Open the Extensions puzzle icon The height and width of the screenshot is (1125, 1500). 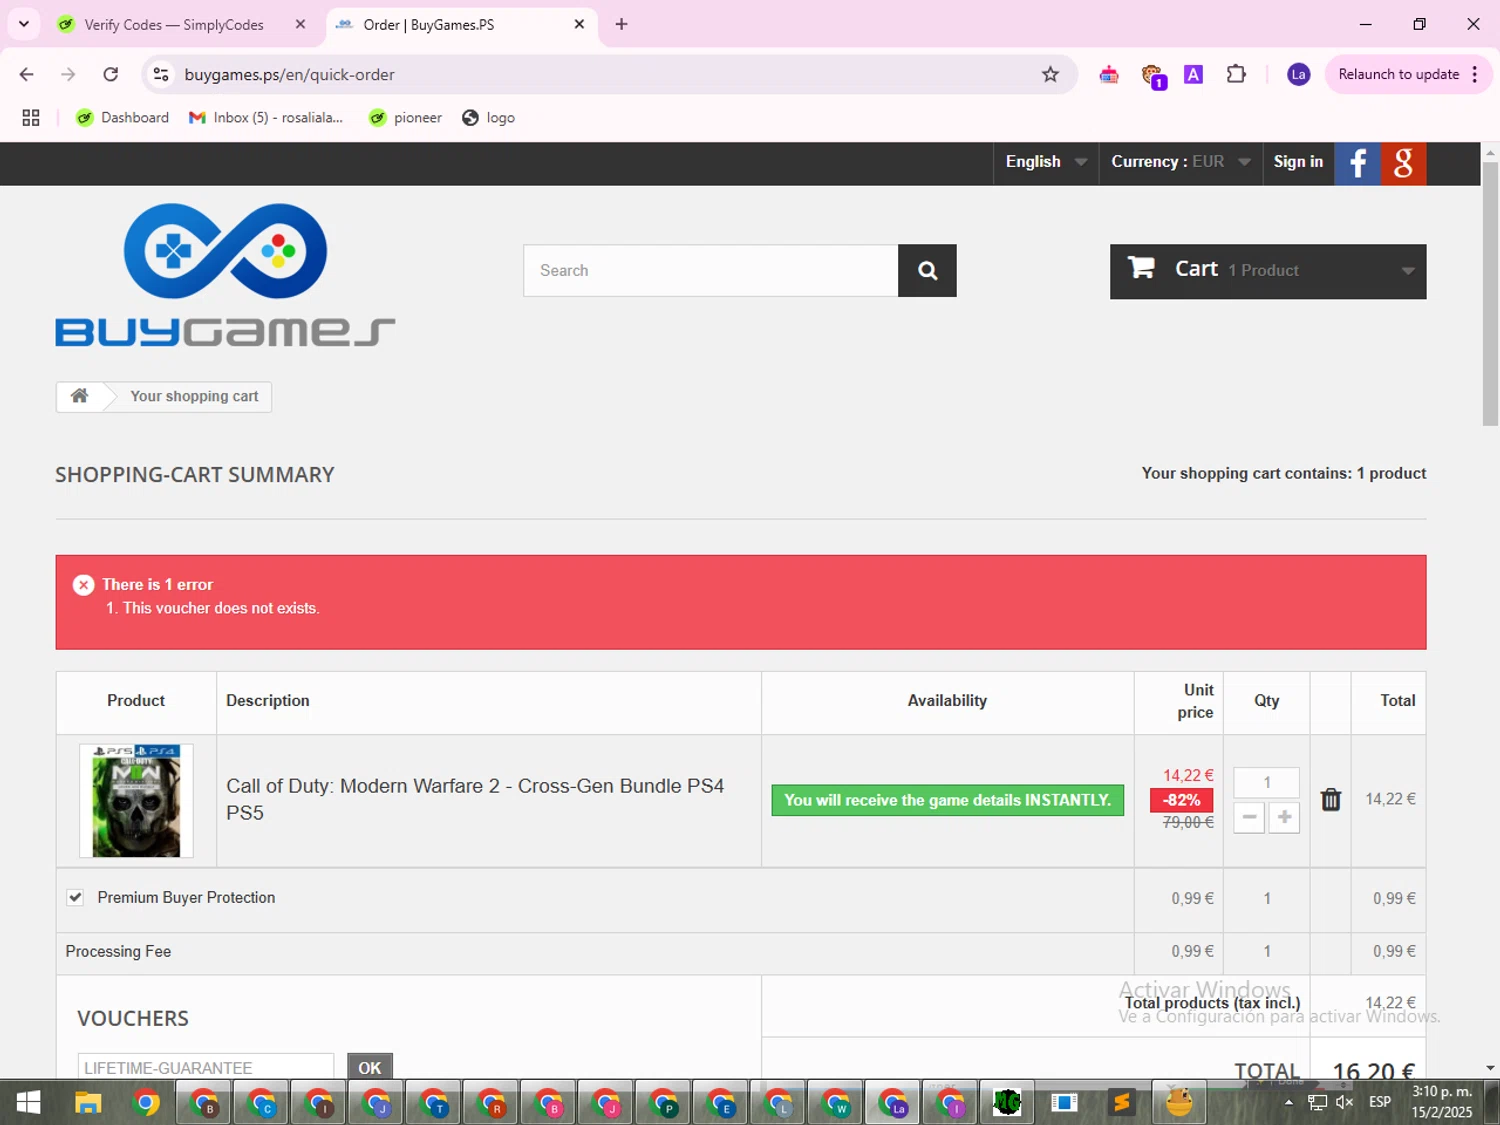point(1236,74)
